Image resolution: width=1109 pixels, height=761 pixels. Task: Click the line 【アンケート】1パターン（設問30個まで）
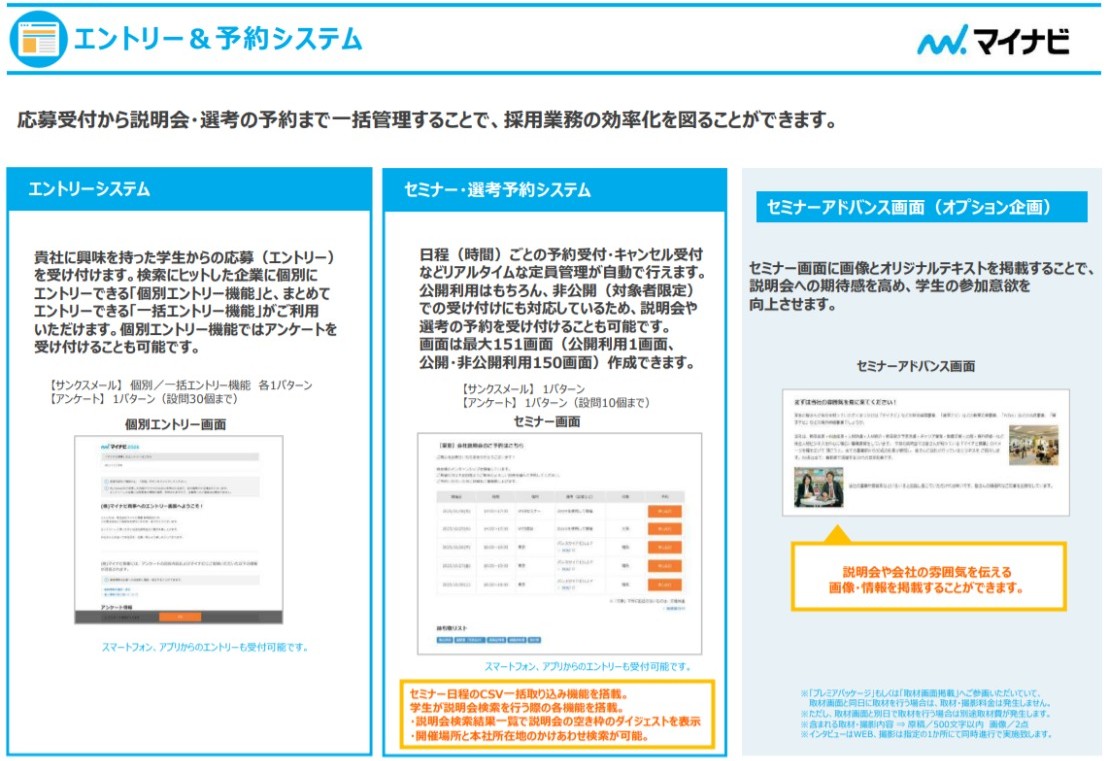point(142,399)
